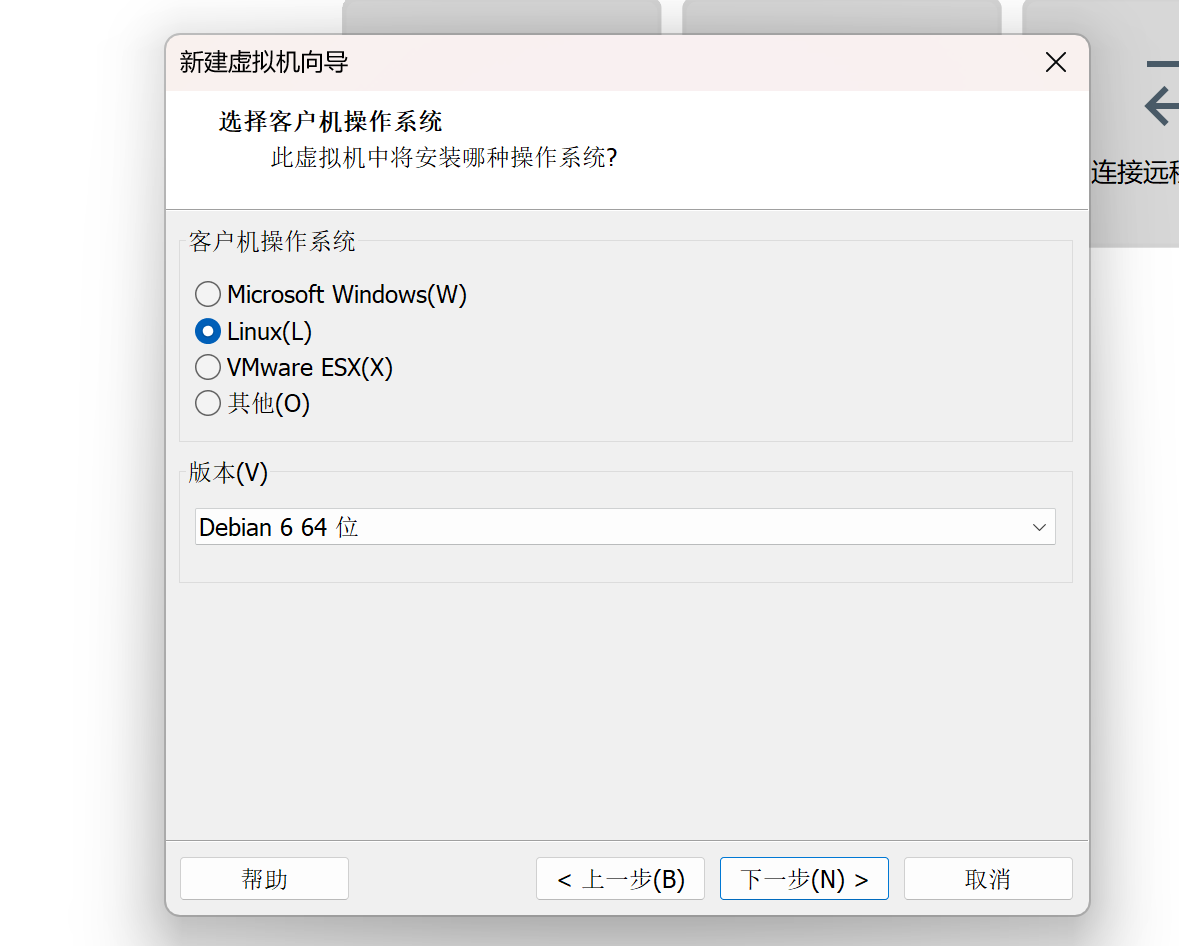Expand the version dropdown arrow
The height and width of the screenshot is (946, 1179).
pyautogui.click(x=1039, y=527)
